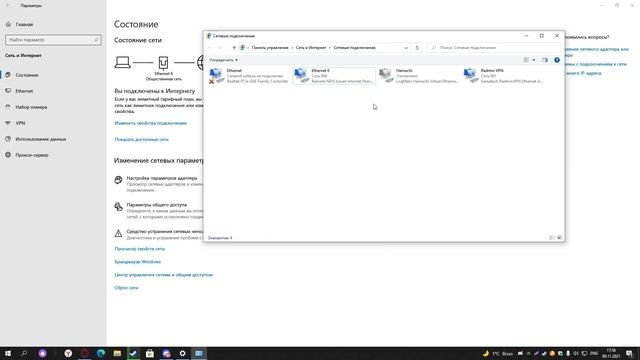Open 'Состояние' section in Settings sidebar
Image resolution: width=640 pixels, height=360 pixels.
(x=53, y=75)
